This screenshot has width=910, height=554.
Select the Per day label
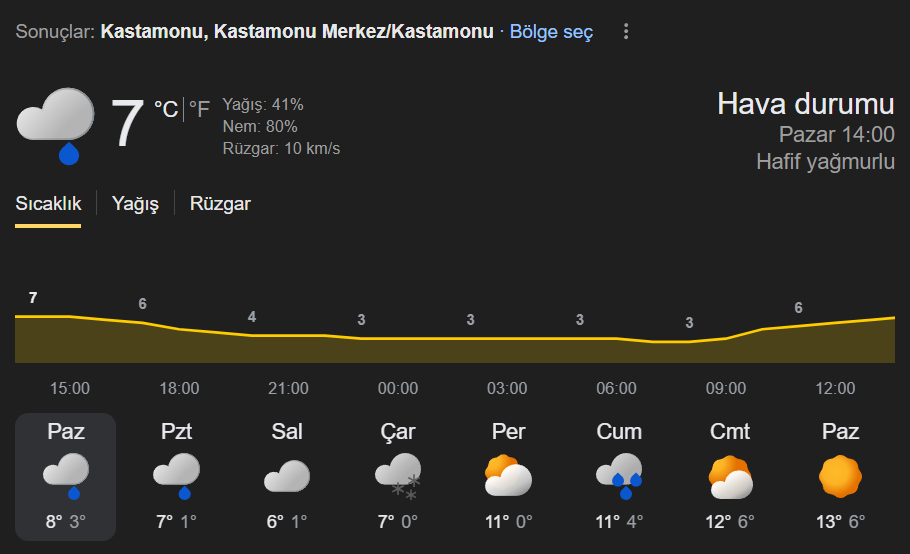[508, 432]
